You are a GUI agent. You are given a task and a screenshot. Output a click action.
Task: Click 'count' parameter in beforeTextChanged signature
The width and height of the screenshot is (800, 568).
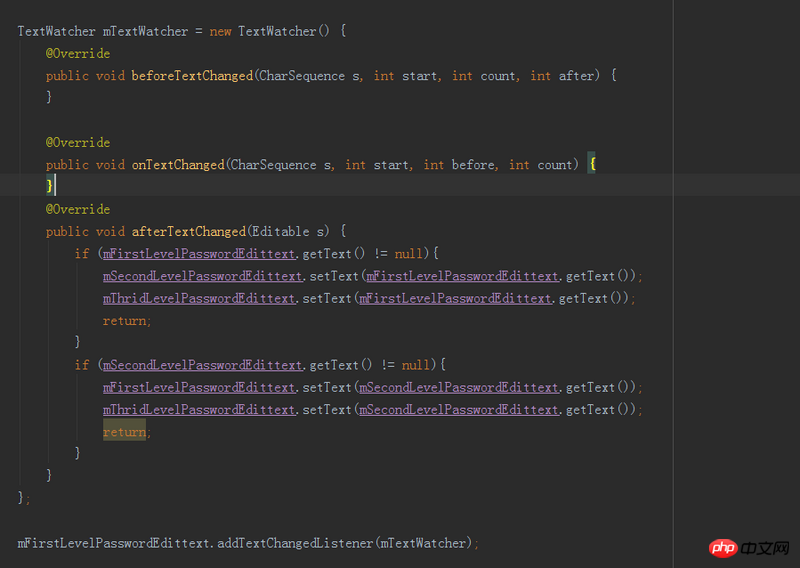pyautogui.click(x=497, y=76)
